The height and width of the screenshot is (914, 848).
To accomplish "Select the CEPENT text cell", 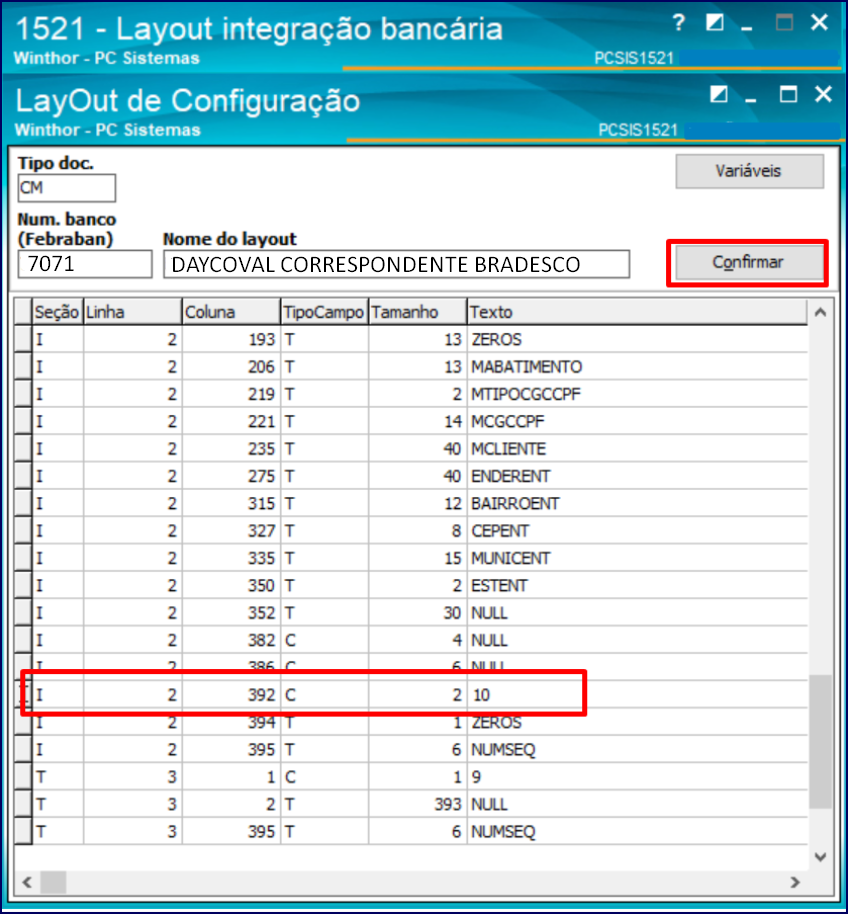I will (x=638, y=531).
